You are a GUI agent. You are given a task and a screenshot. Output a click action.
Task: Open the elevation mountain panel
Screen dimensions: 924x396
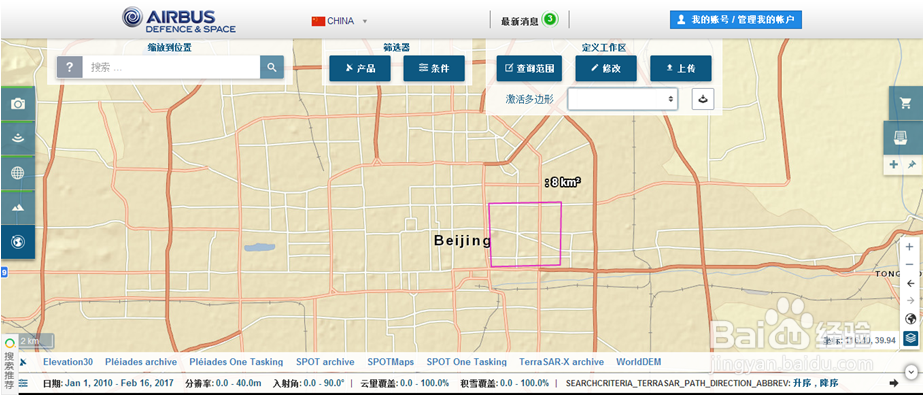point(18,207)
